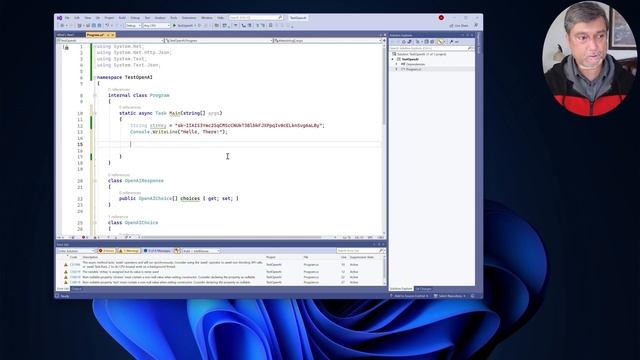Open the Debug menu
Image resolution: width=640 pixels, height=360 pixels.
[x=135, y=18]
